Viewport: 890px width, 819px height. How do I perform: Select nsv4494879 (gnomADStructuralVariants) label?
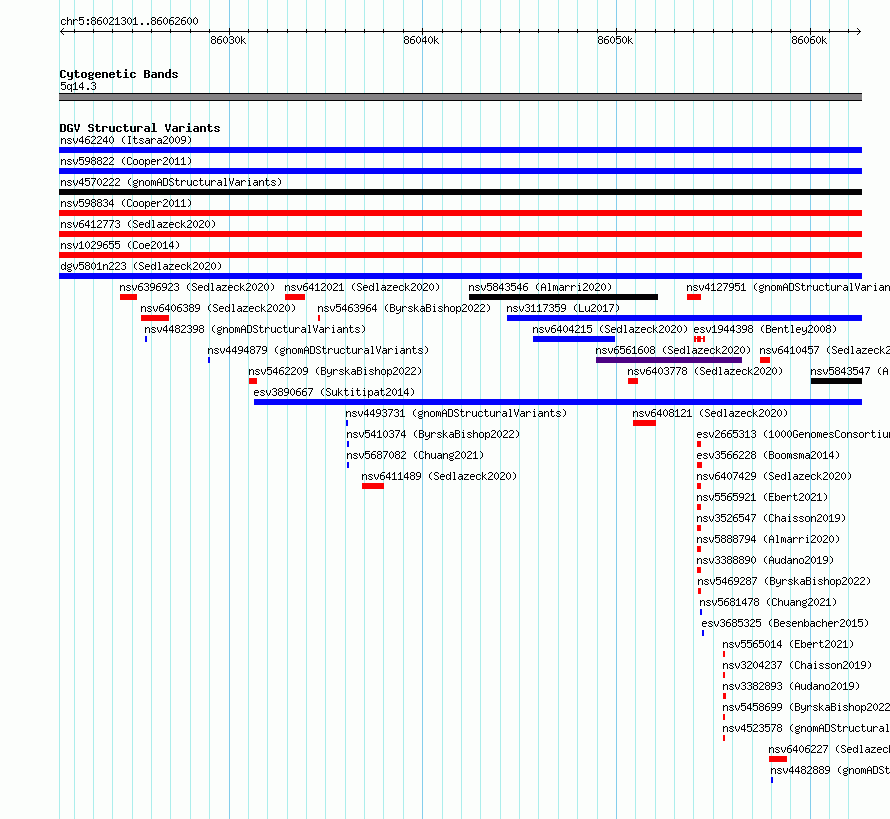point(318,350)
